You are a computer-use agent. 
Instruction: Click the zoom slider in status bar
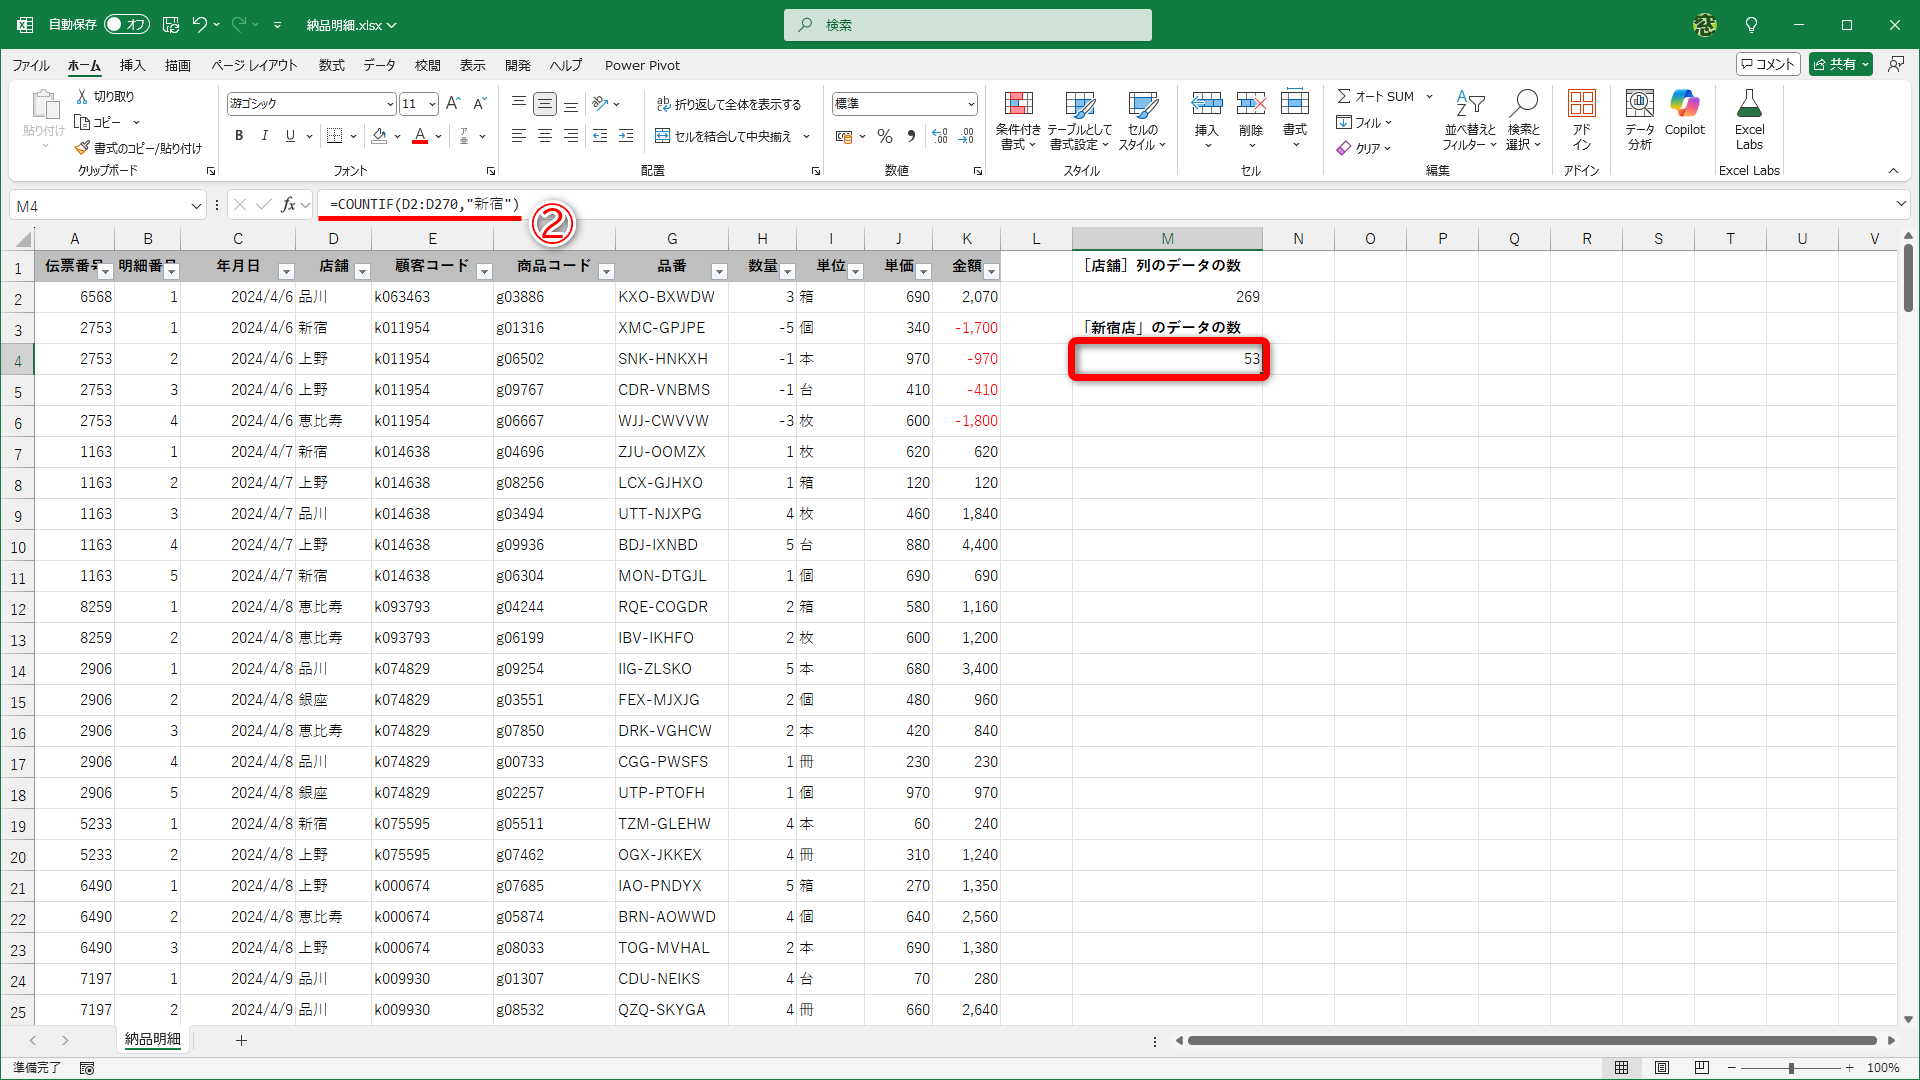(1790, 1068)
